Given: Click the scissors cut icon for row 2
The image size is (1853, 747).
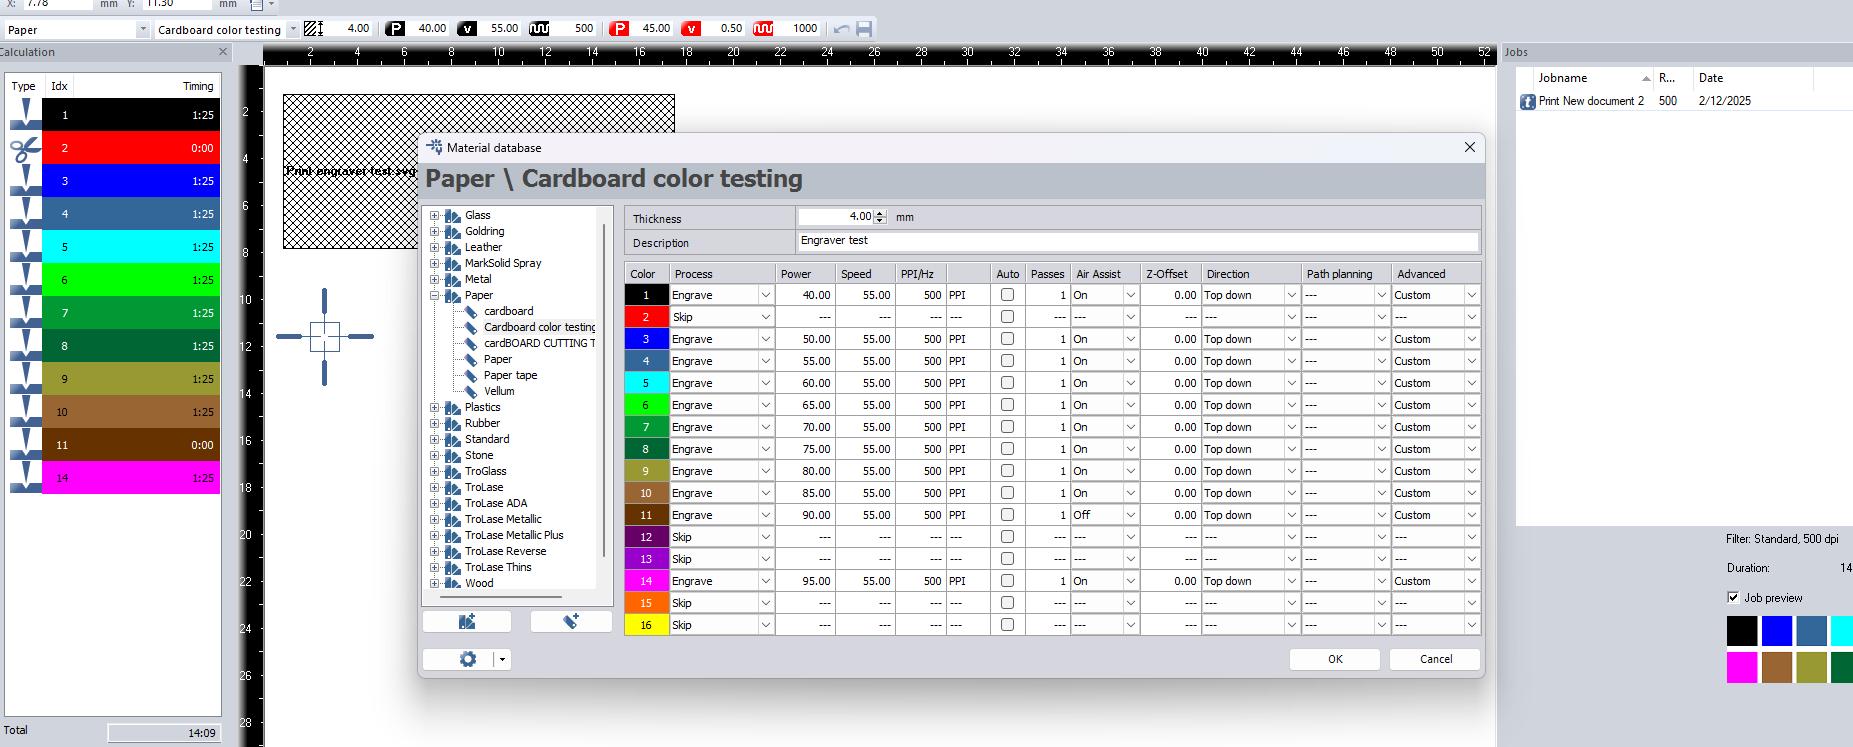Looking at the screenshot, I should pos(25,149).
